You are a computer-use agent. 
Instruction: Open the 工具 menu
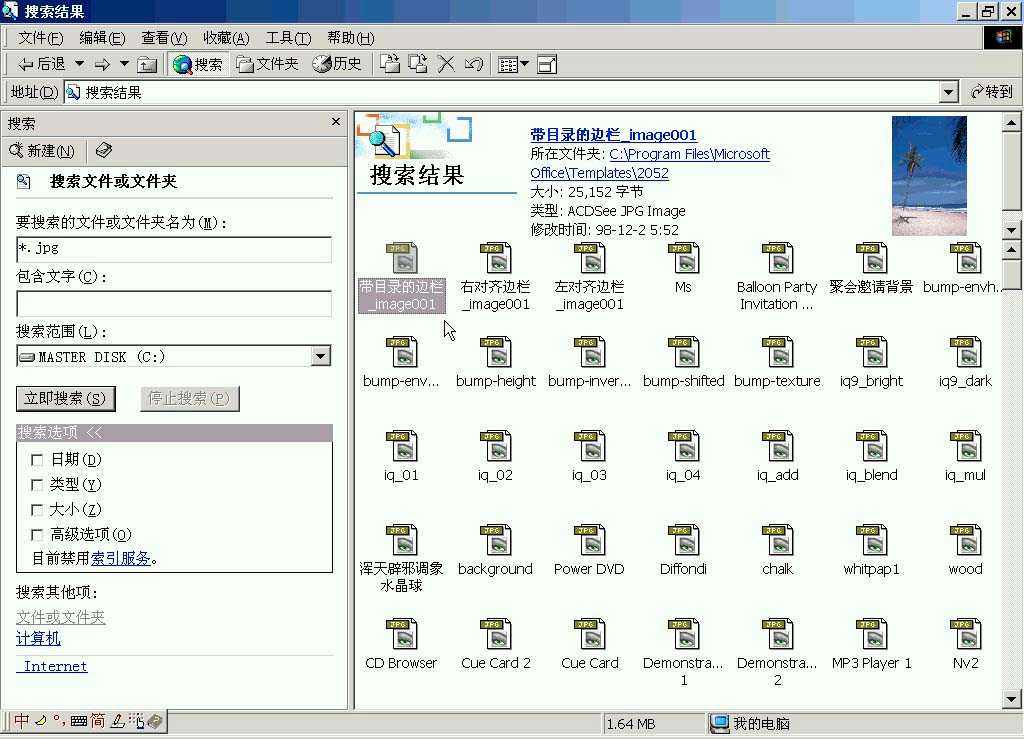click(x=288, y=37)
